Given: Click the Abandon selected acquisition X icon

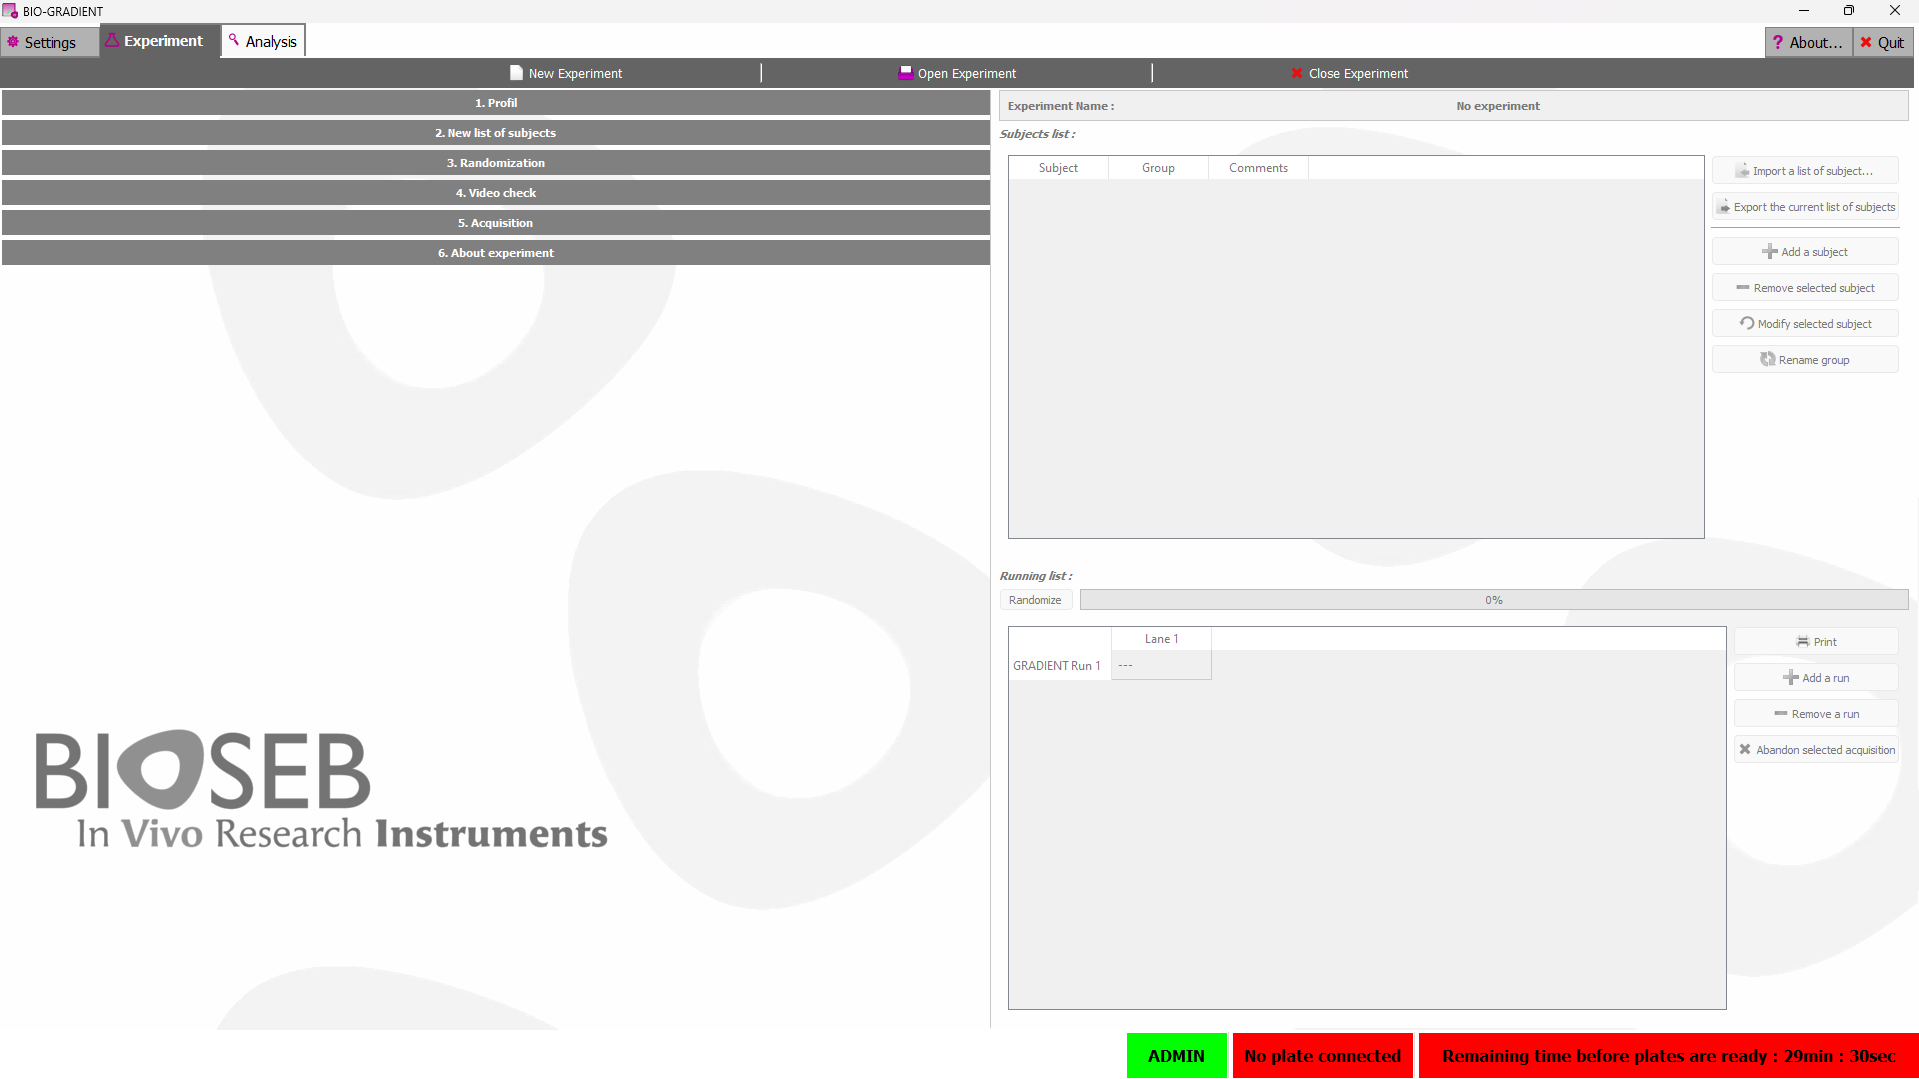Looking at the screenshot, I should click(1745, 750).
